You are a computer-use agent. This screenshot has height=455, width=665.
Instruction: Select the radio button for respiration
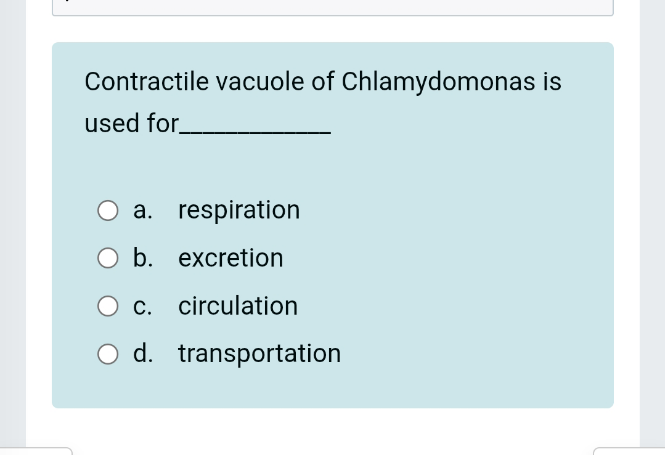point(108,210)
